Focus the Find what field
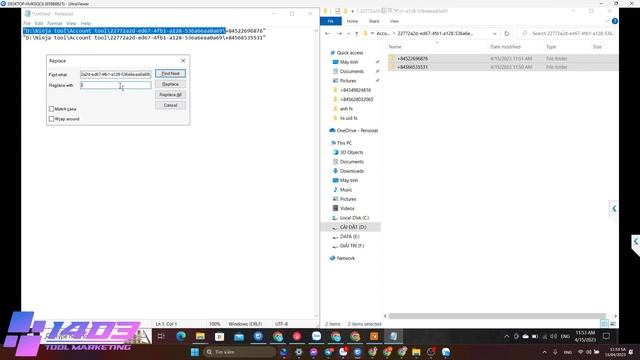The width and height of the screenshot is (640, 360). point(116,74)
